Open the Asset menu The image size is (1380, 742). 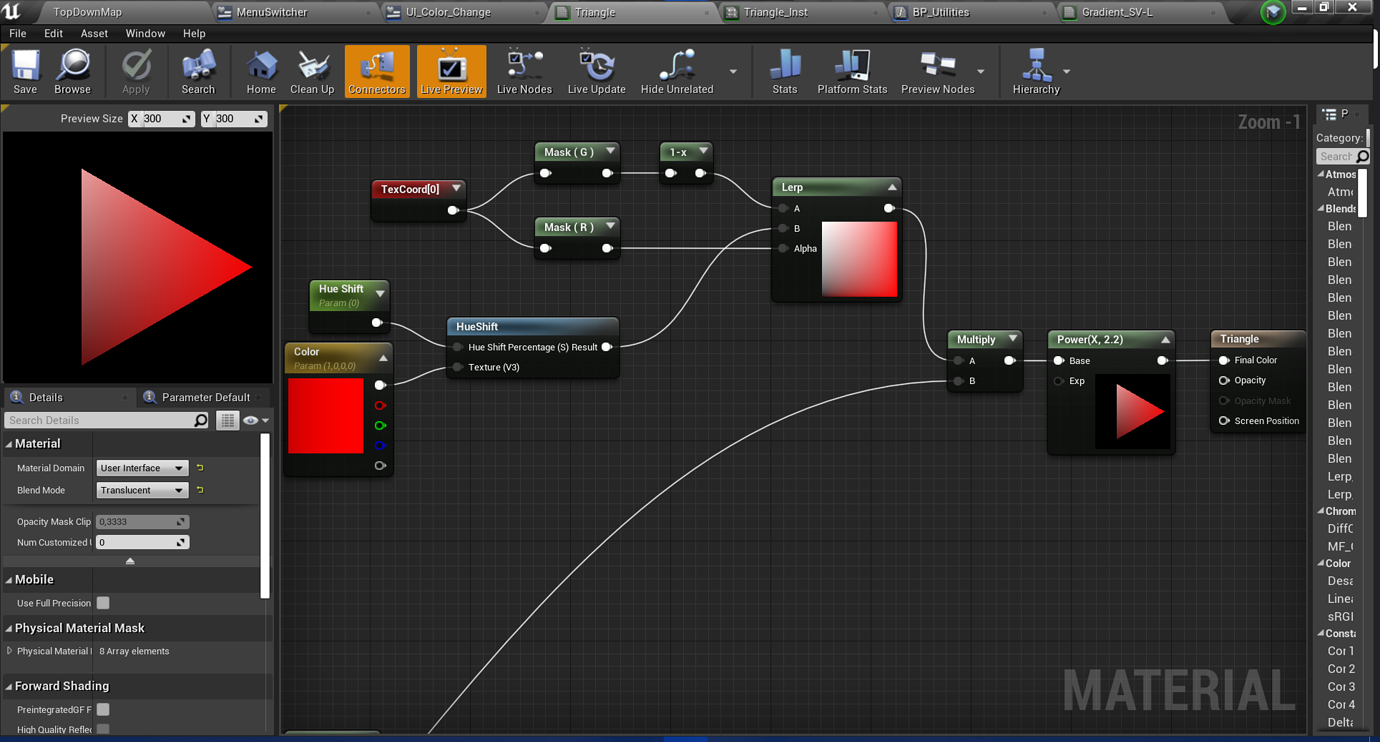click(93, 33)
